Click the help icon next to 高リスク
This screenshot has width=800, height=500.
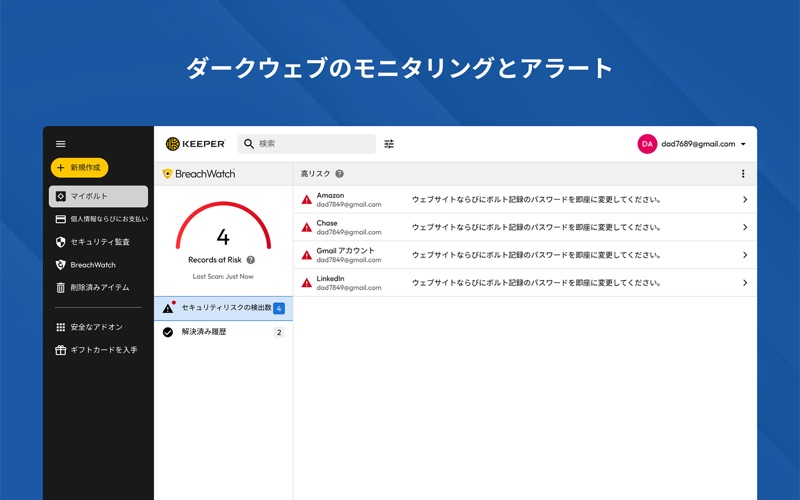(339, 174)
